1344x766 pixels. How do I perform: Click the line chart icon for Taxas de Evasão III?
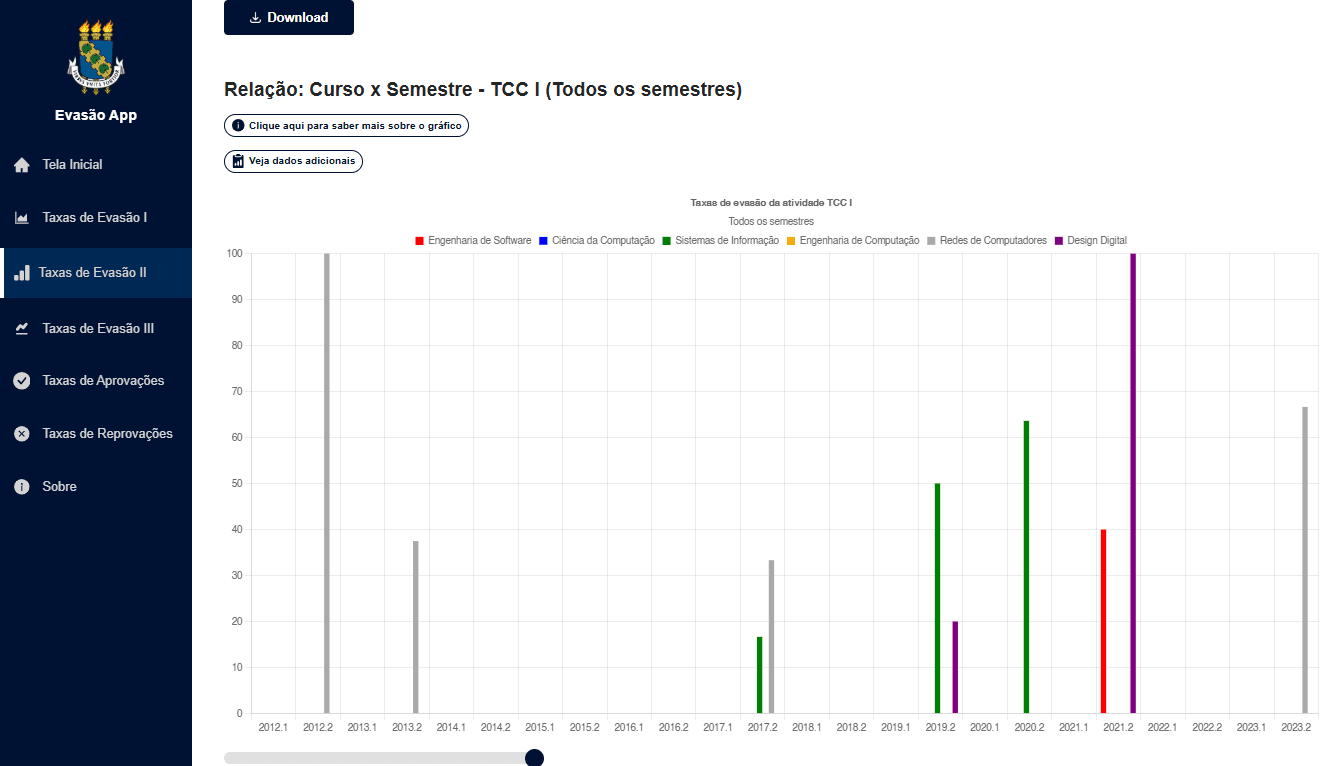[x=22, y=328]
